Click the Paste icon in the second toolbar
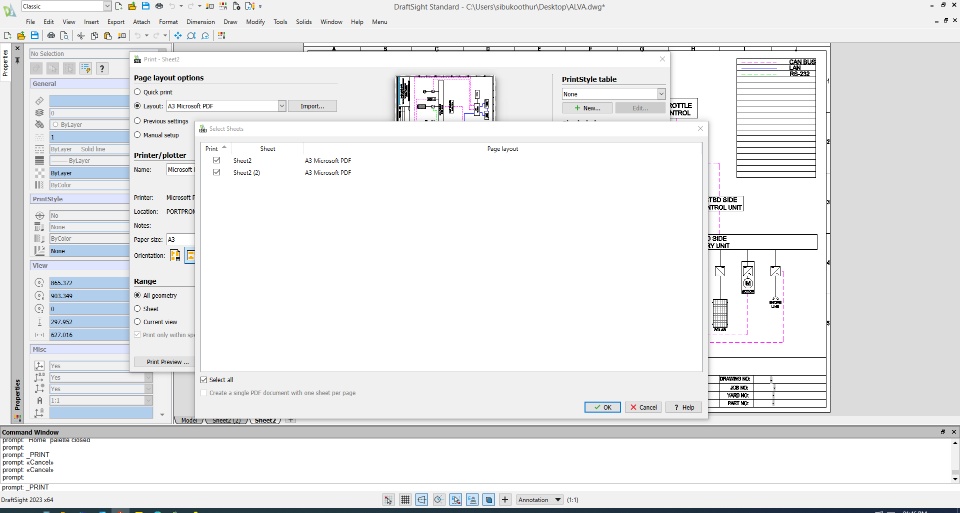 108,36
